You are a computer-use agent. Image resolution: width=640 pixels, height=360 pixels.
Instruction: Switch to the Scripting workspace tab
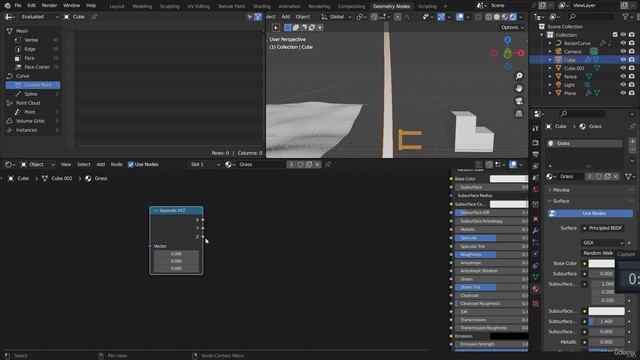tap(427, 6)
